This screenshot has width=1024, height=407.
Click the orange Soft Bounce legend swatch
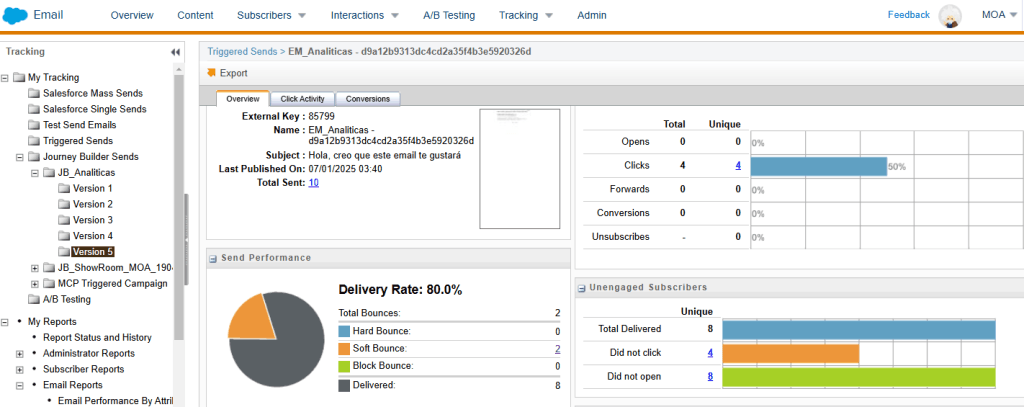[345, 349]
